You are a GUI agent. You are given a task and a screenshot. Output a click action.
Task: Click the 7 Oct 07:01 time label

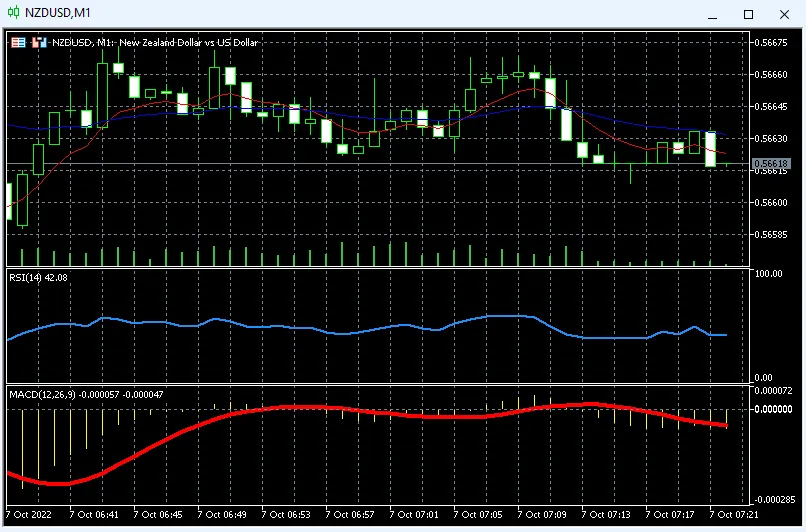[414, 515]
